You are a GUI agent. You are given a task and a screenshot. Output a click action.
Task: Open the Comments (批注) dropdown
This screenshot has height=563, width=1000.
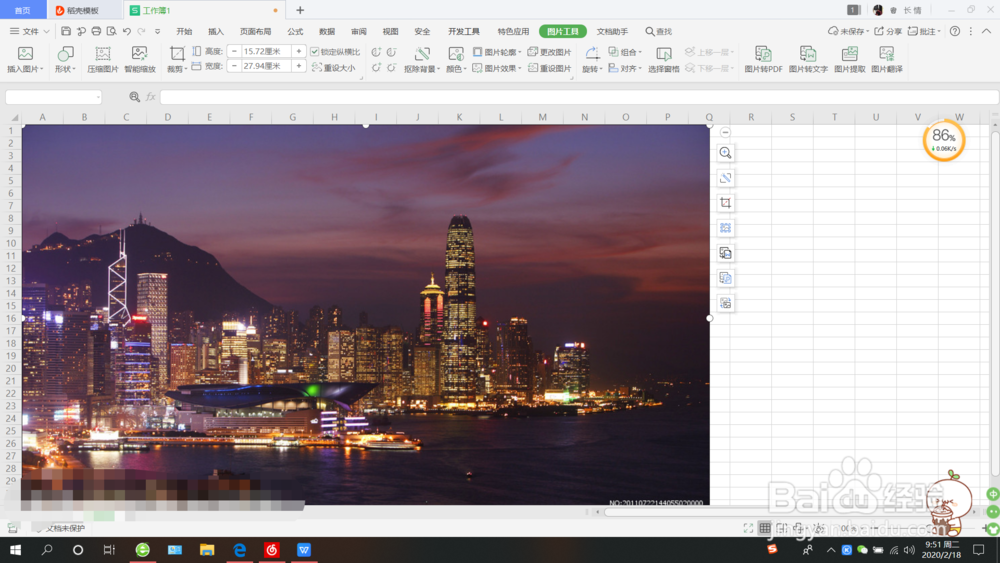tap(924, 31)
